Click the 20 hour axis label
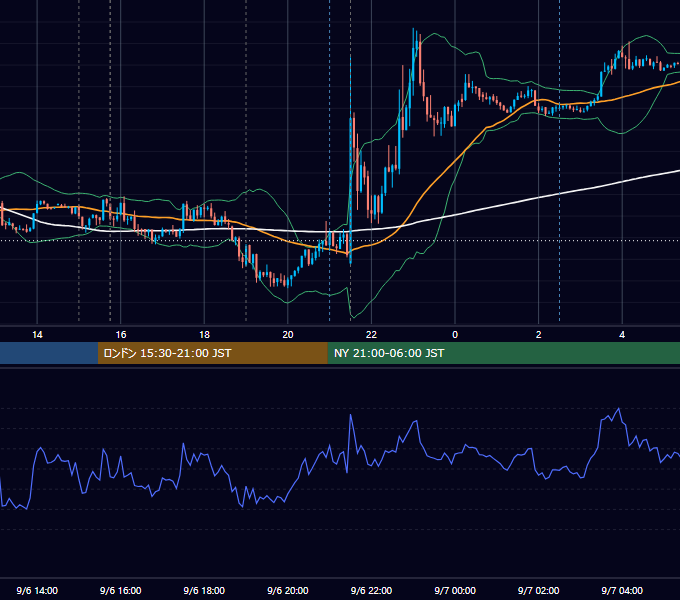680x600 pixels. (288, 335)
